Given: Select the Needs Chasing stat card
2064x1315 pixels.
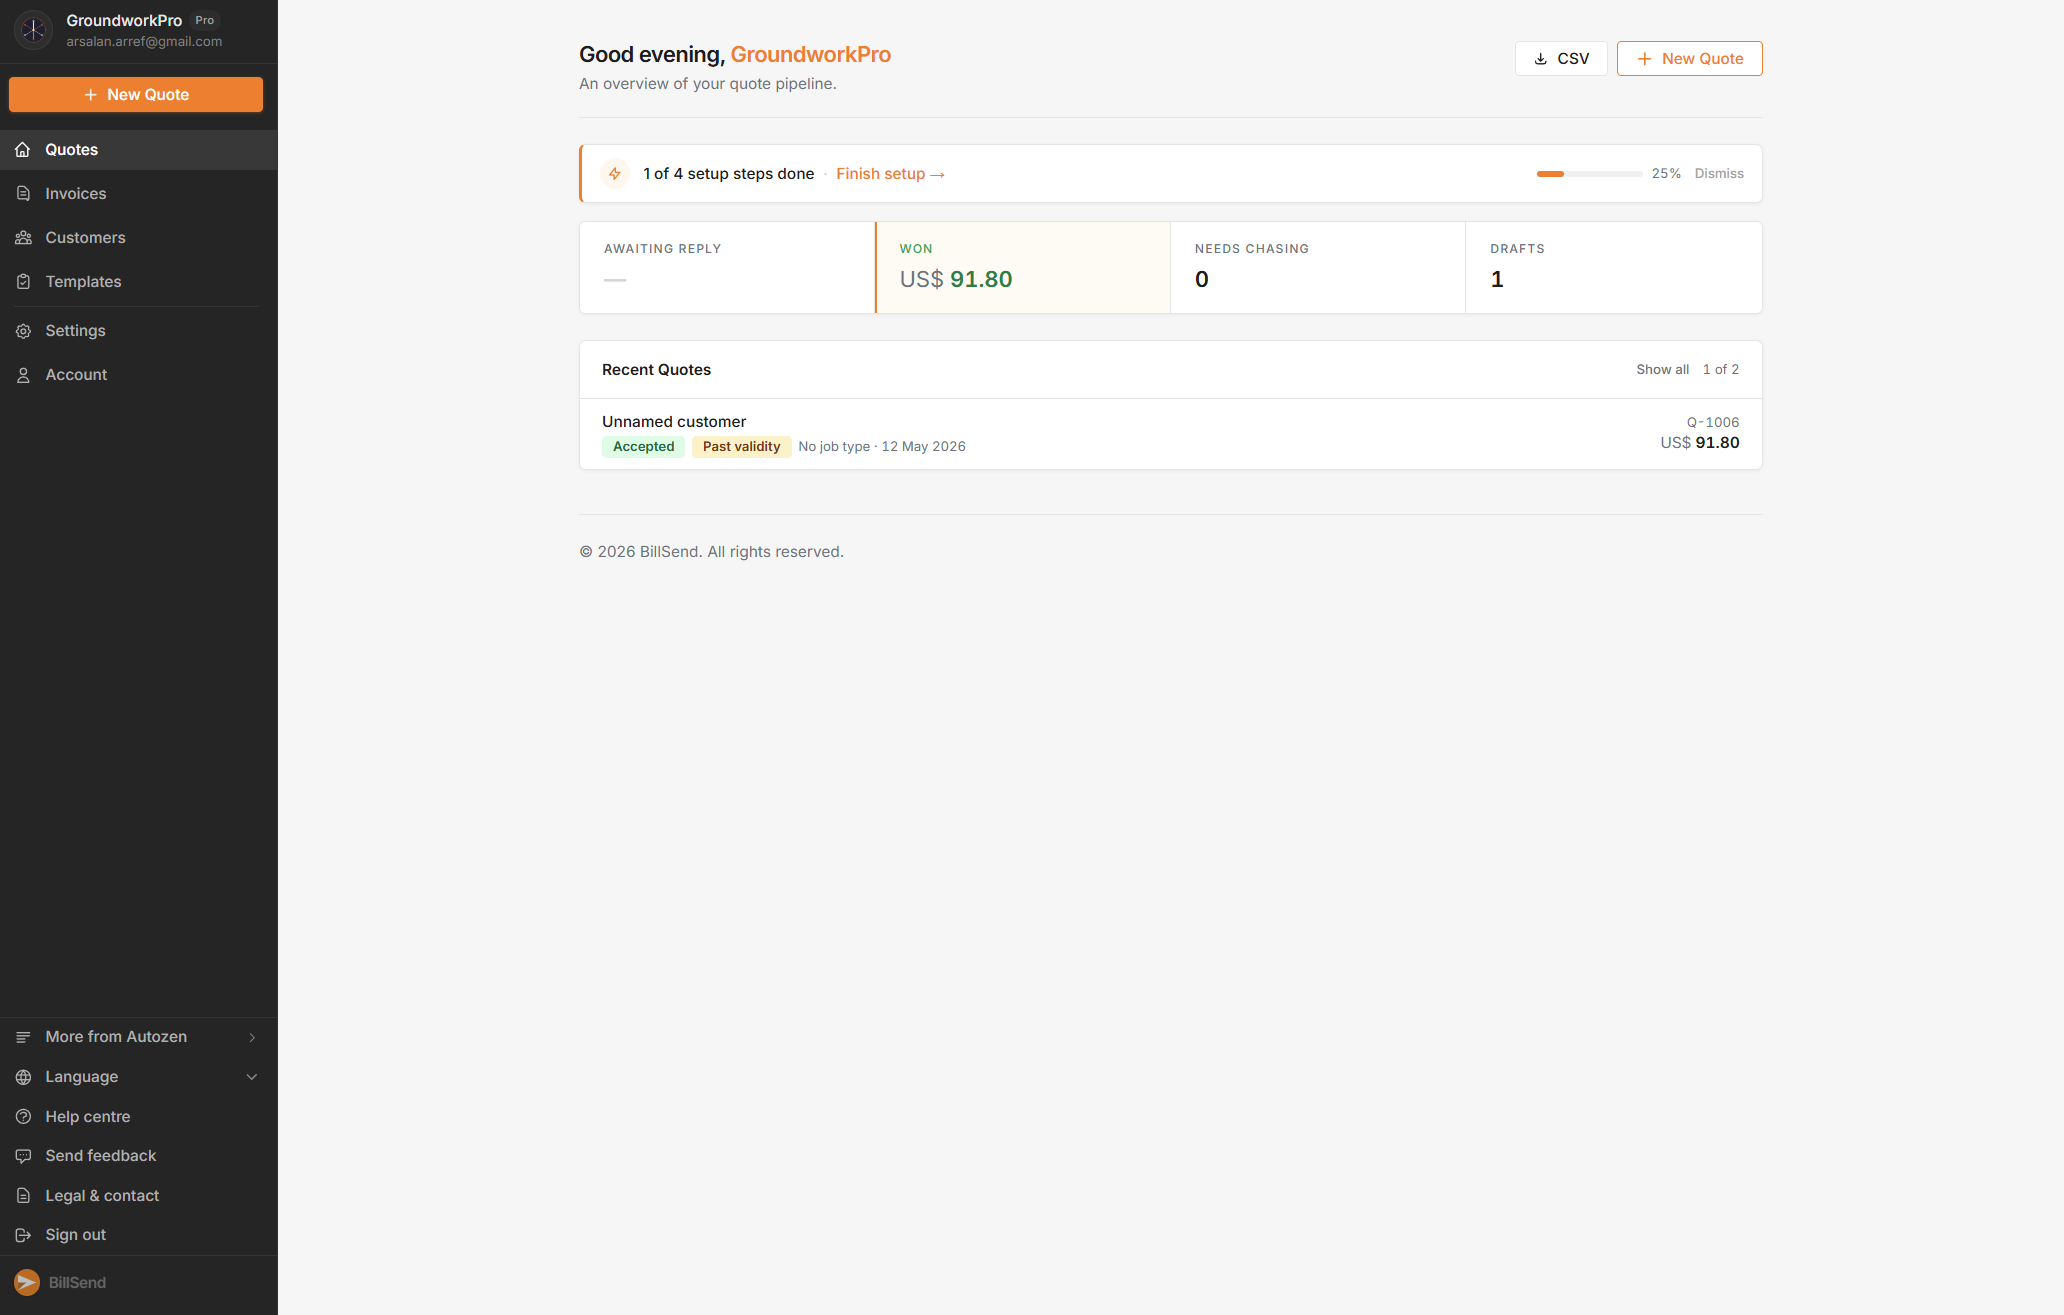Looking at the screenshot, I should tap(1318, 268).
